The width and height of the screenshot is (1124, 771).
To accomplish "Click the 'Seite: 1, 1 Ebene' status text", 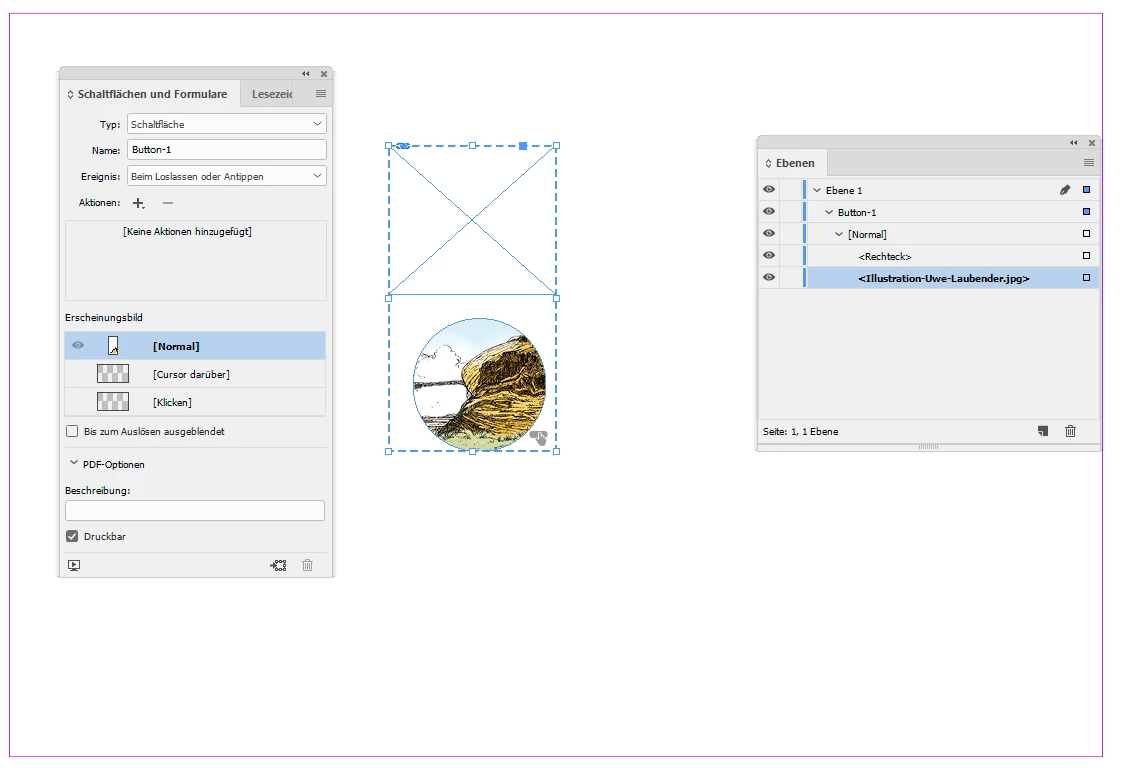I will click(800, 431).
